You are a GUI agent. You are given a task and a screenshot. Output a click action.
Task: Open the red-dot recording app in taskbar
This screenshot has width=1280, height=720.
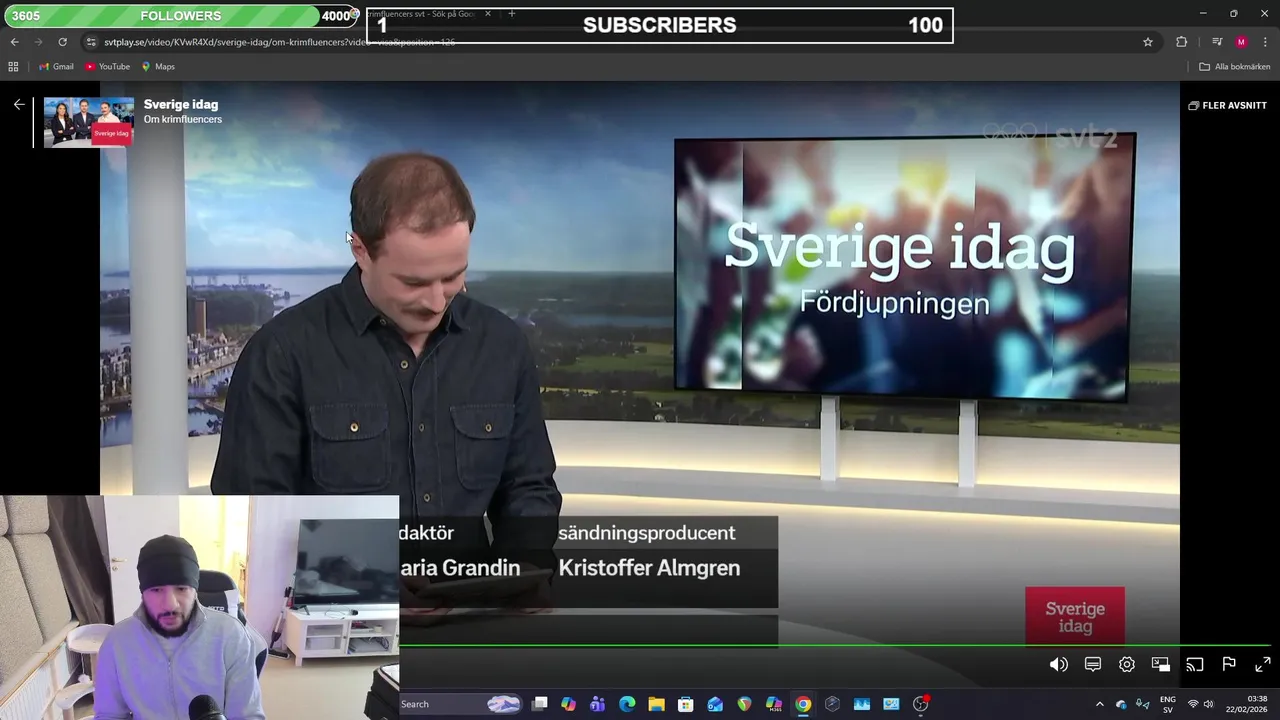click(921, 704)
